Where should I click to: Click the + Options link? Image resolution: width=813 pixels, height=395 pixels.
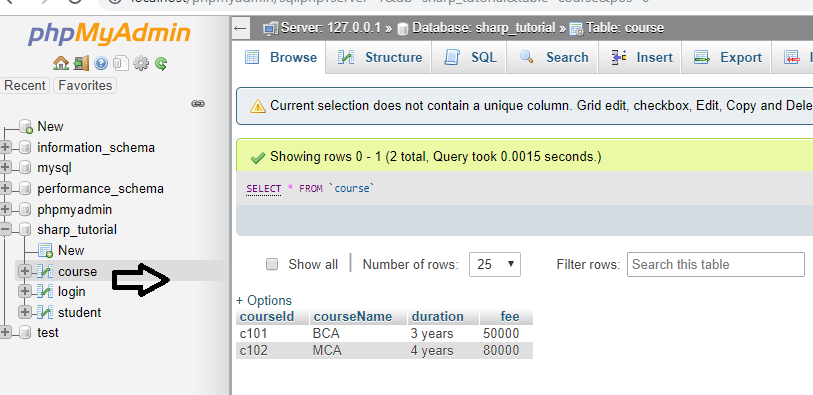click(264, 301)
